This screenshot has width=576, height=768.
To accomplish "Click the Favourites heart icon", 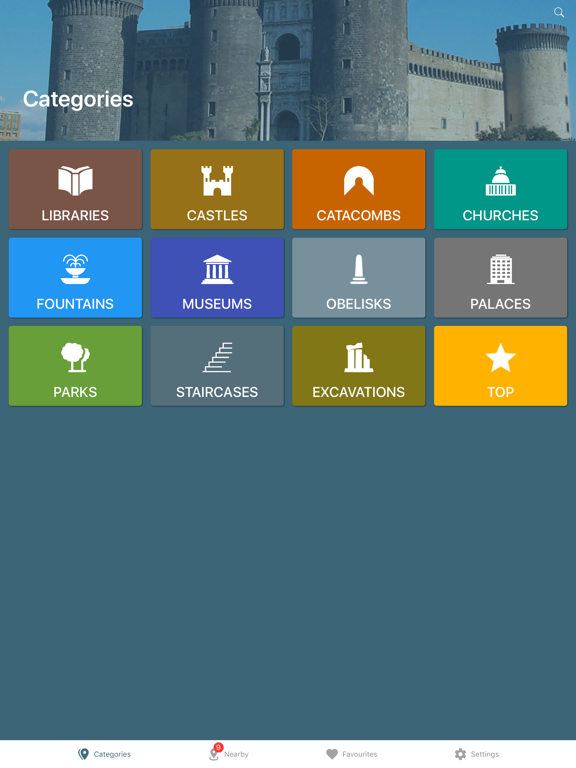I will [x=332, y=754].
